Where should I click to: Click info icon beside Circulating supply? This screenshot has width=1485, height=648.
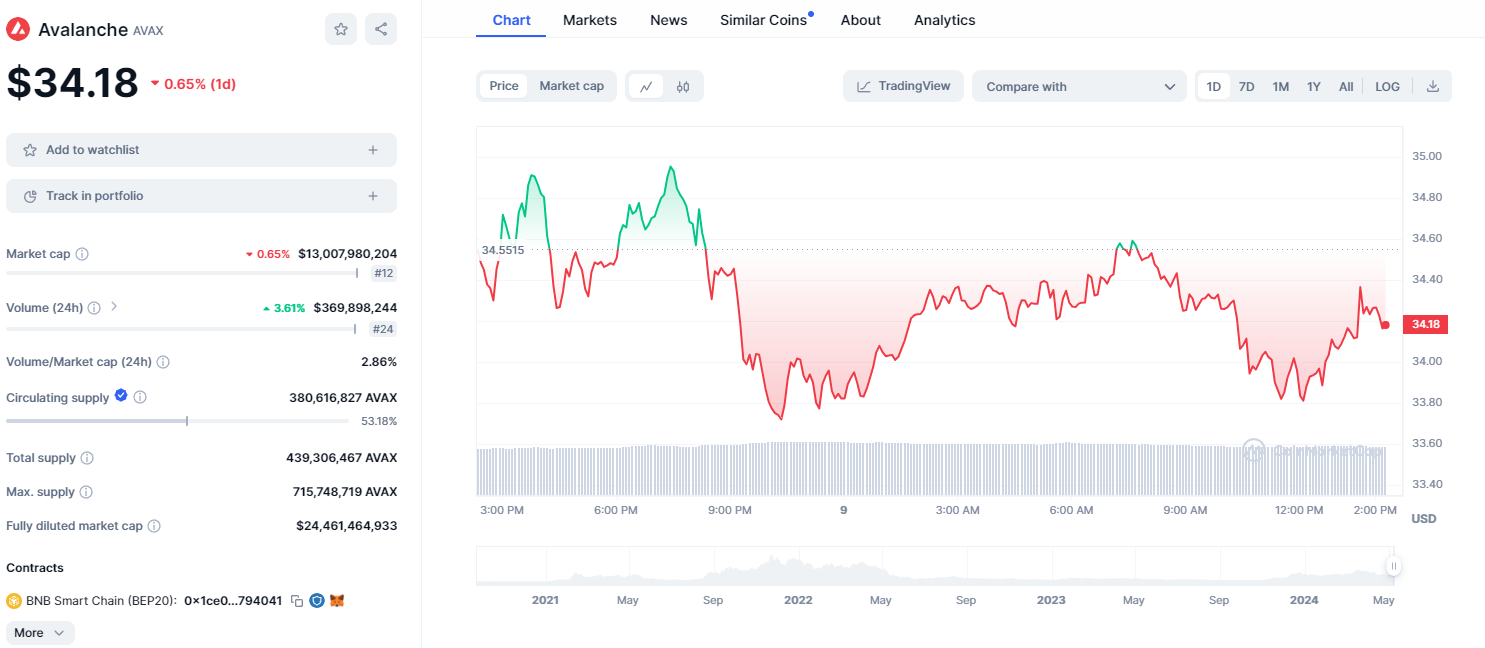click(x=140, y=397)
